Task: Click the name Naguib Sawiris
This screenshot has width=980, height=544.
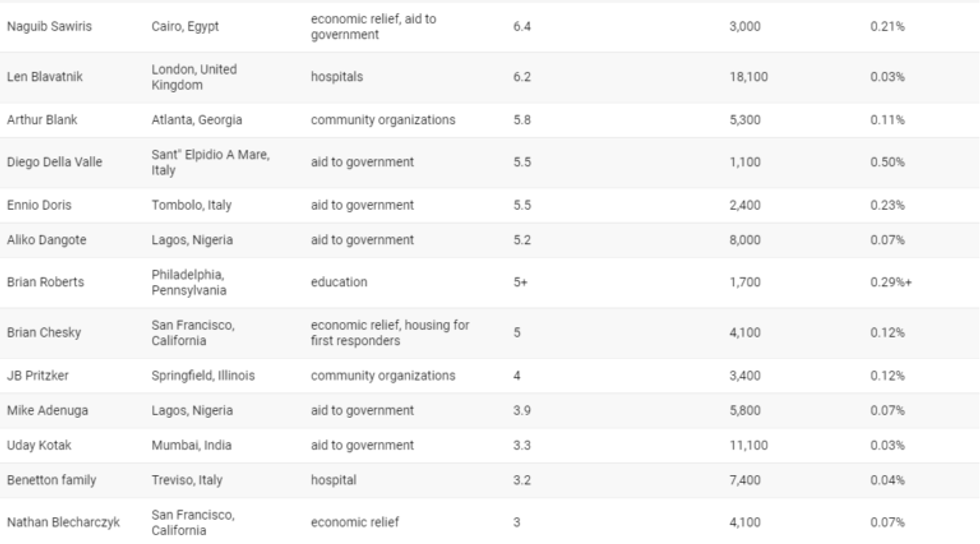Action: coord(49,27)
